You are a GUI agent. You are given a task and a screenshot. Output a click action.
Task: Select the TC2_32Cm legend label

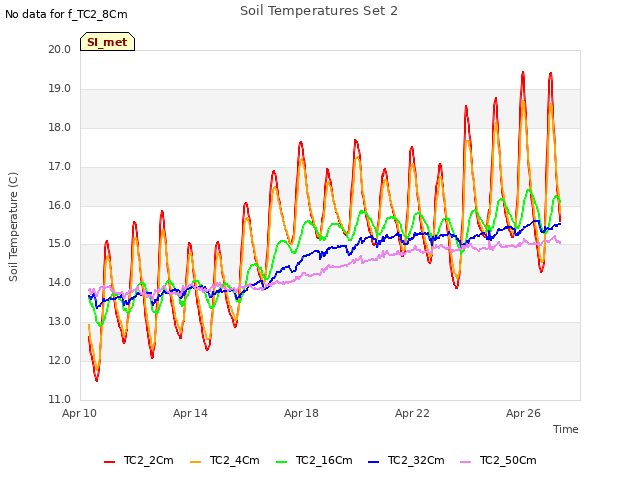(416, 460)
